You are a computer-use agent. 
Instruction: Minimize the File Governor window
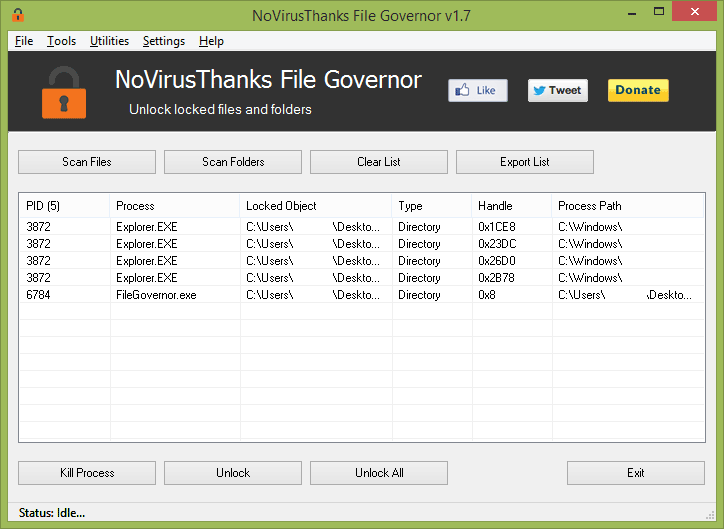click(632, 12)
